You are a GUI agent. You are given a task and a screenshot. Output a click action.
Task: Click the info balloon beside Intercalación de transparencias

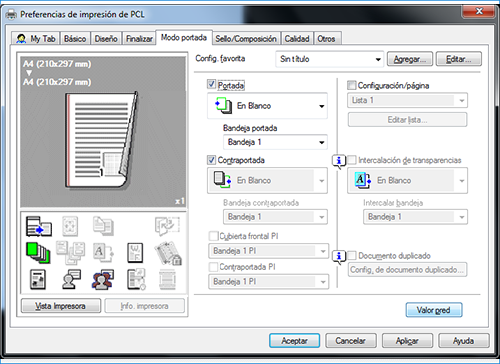pos(339,162)
